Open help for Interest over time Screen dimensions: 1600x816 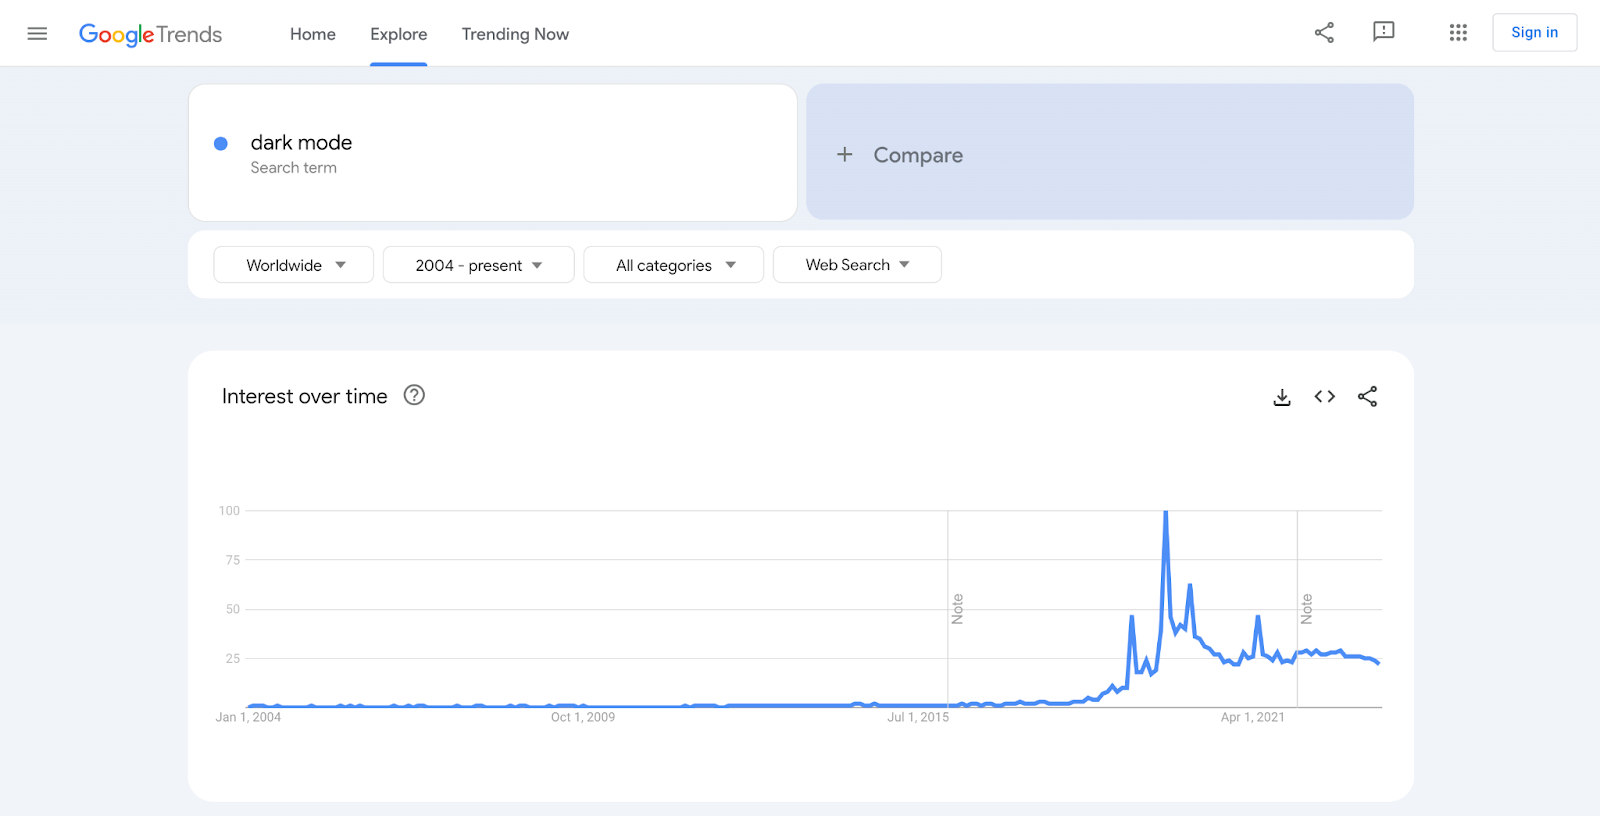point(414,395)
